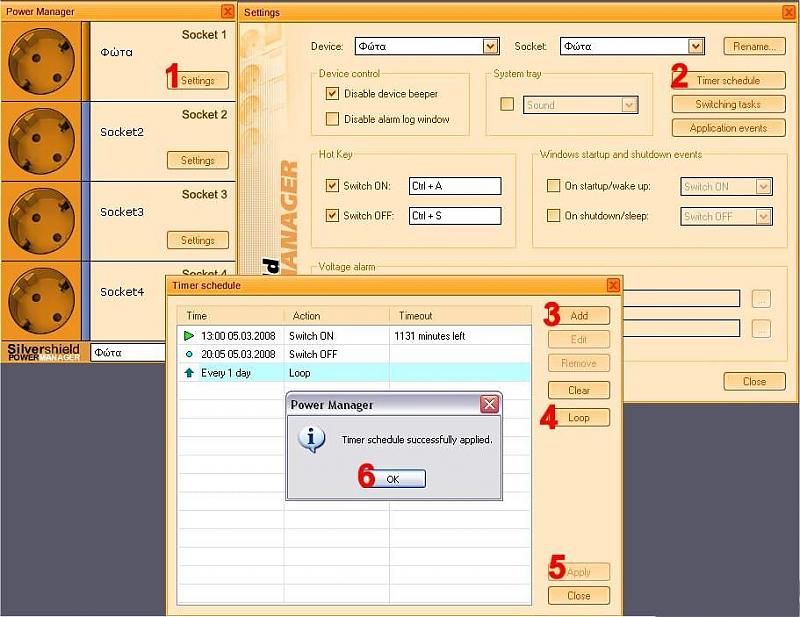Click the Loop row up-arrow icon
Viewport: 800px width, 617px height.
point(188,373)
